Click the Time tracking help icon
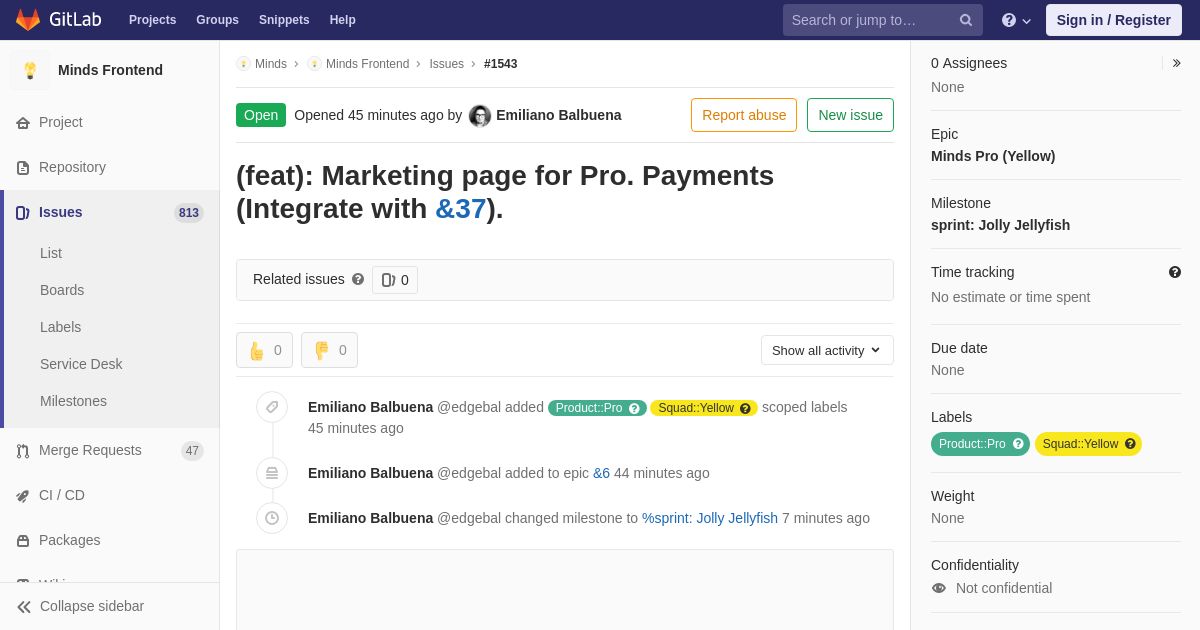1200x630 pixels. 1175,272
